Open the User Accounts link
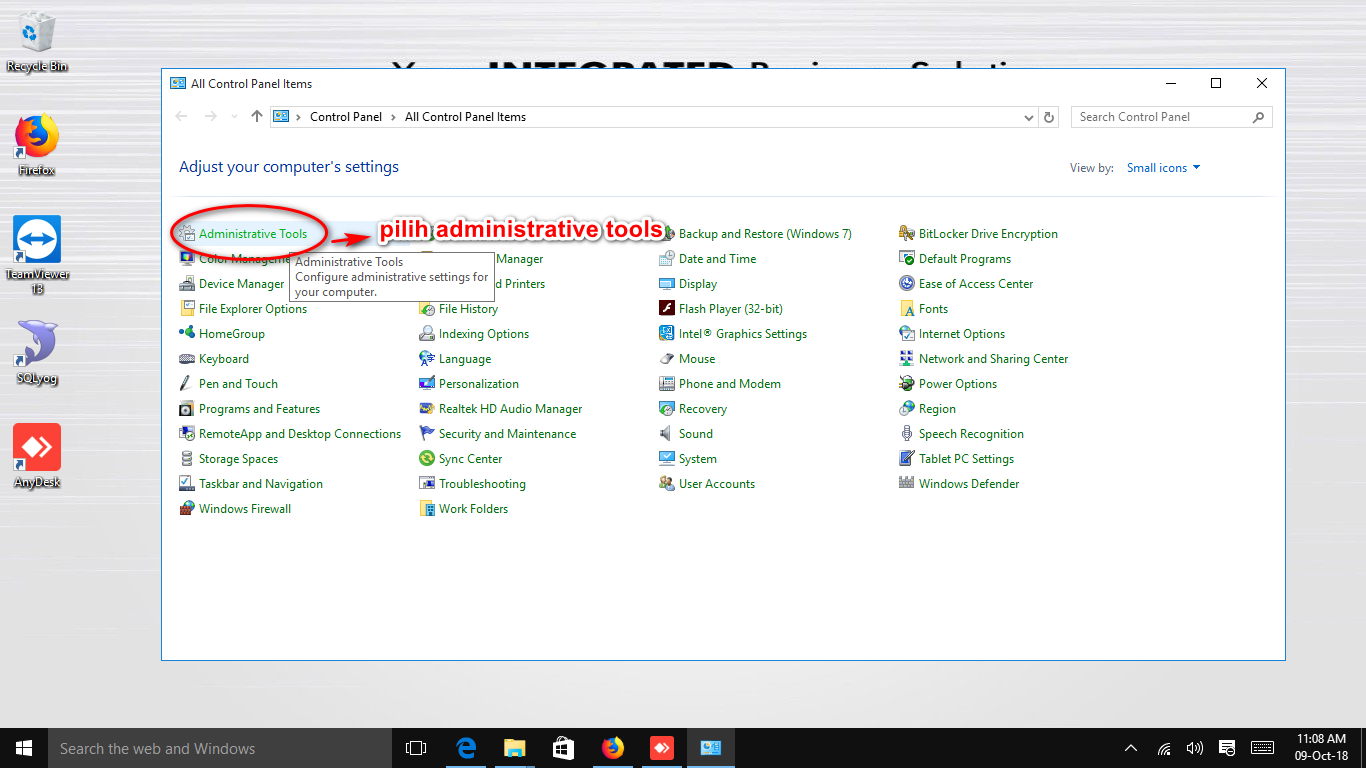Viewport: 1366px width, 768px height. 716,484
